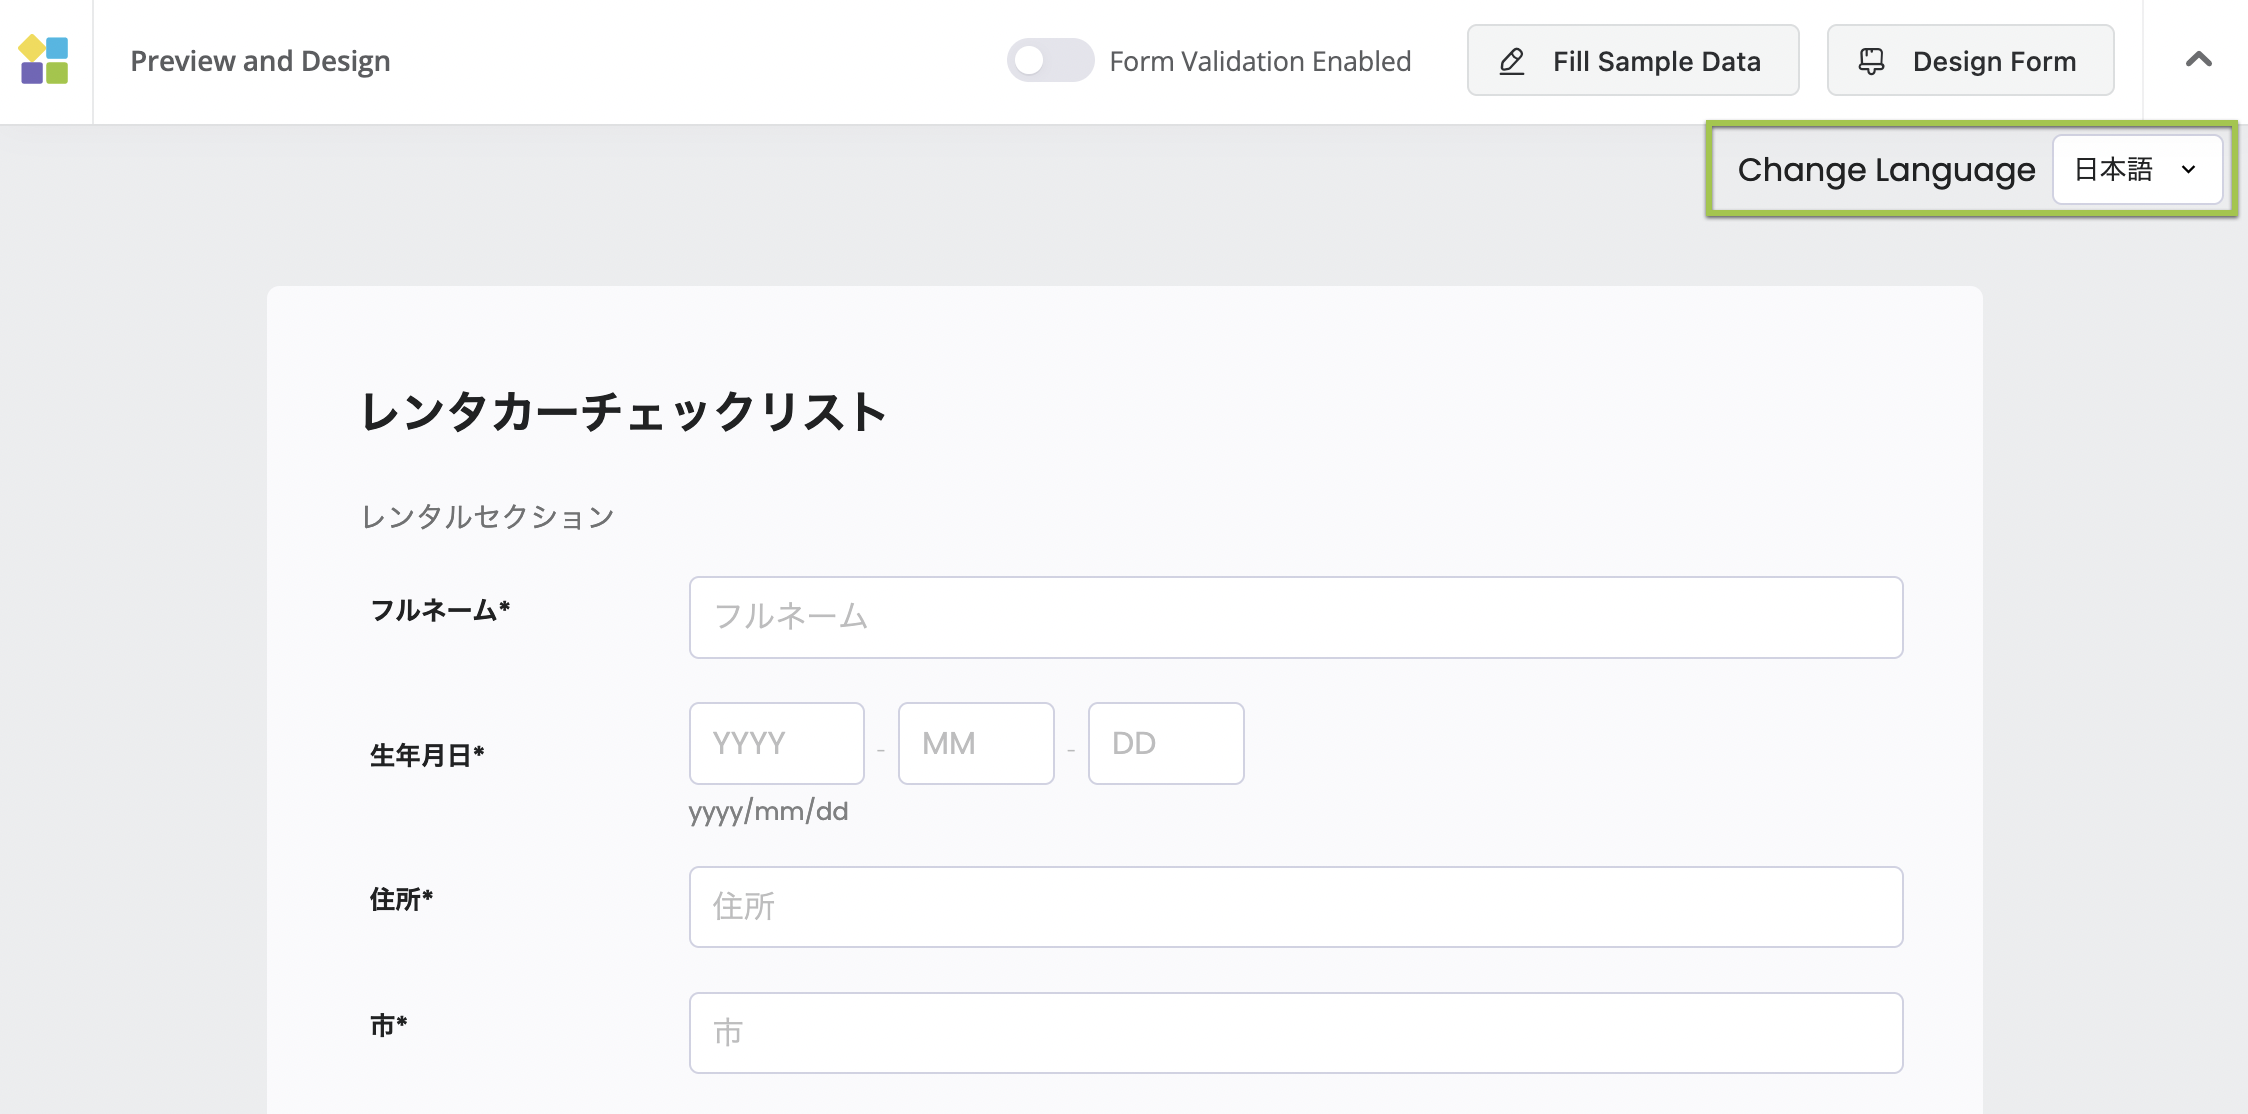
Task: Click the フルネーム text input field
Action: pos(1295,617)
